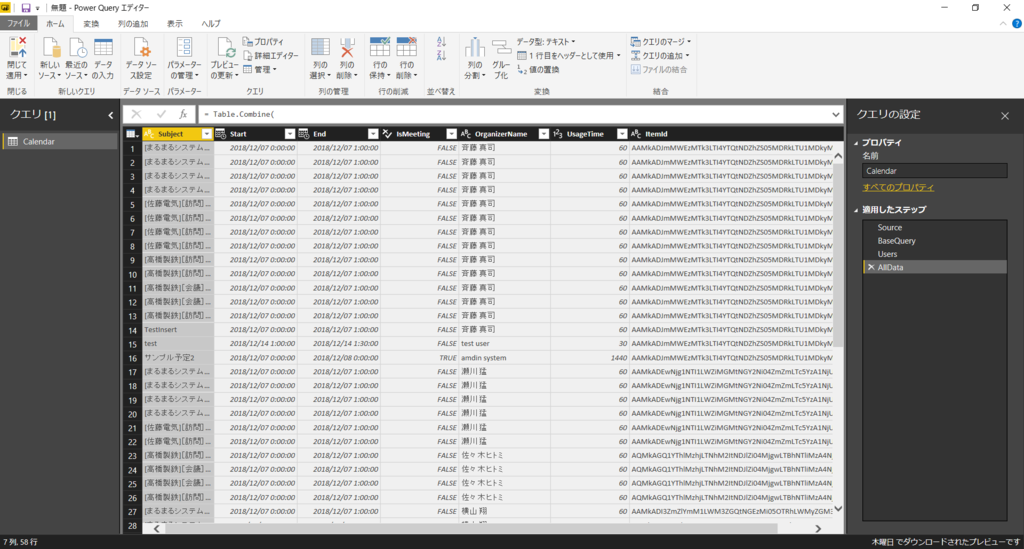The width and height of the screenshot is (1024, 549).
Task: Click the 名前 Calendar input field
Action: coord(935,171)
